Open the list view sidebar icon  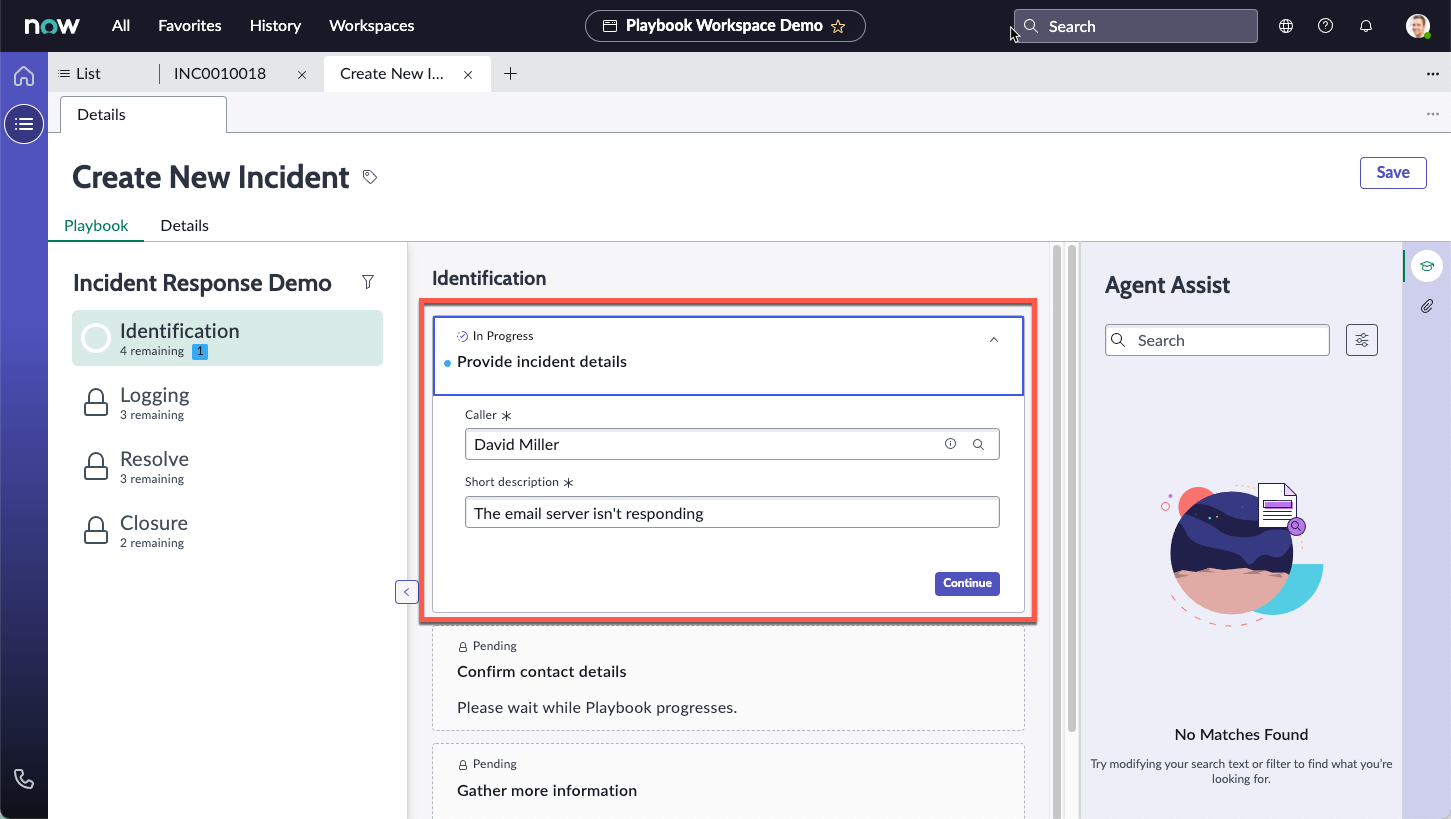pyautogui.click(x=24, y=124)
